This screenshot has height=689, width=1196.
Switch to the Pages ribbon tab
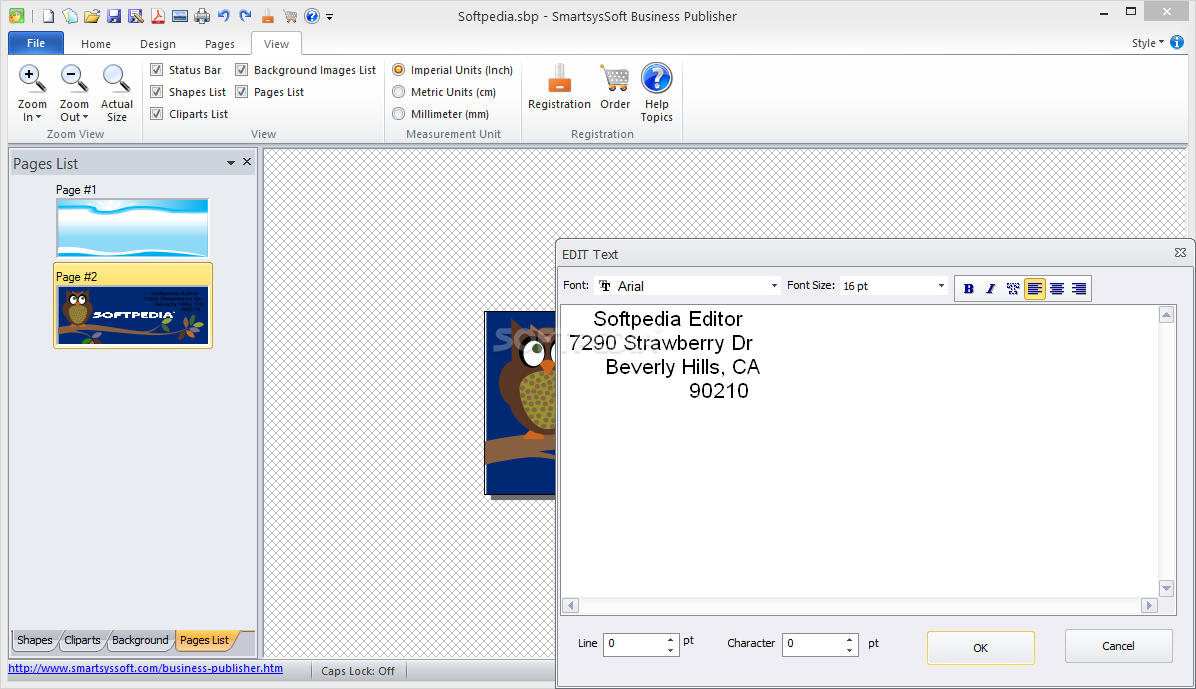point(220,44)
